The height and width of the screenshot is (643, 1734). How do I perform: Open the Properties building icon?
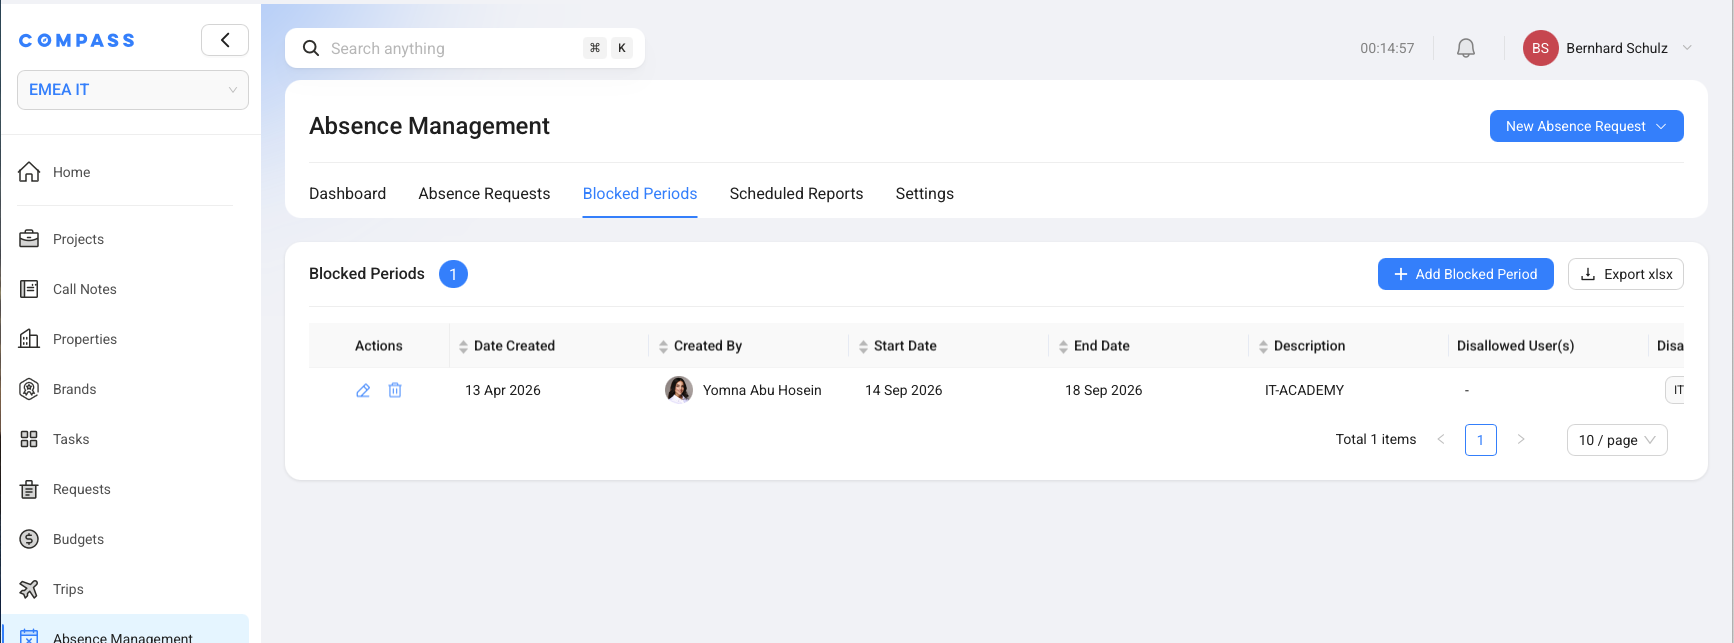[x=29, y=339]
